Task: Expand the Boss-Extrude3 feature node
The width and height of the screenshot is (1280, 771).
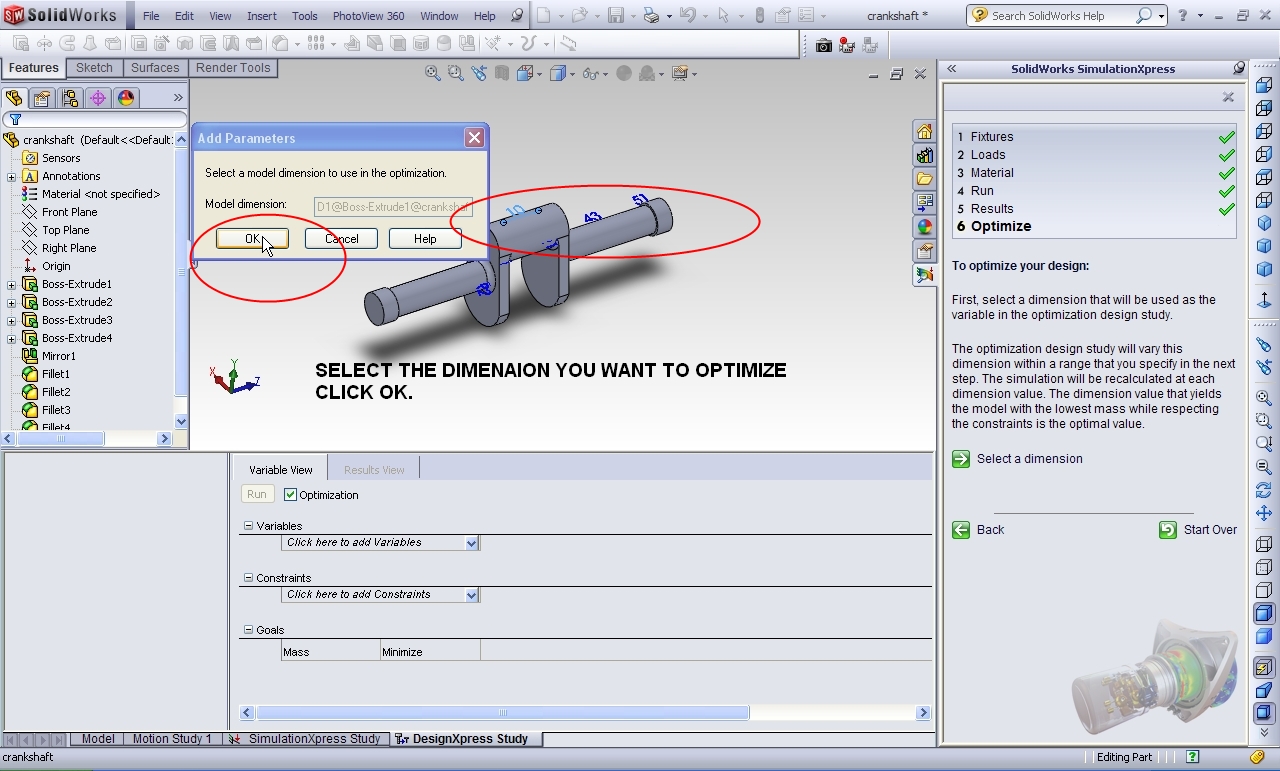Action: [12, 321]
